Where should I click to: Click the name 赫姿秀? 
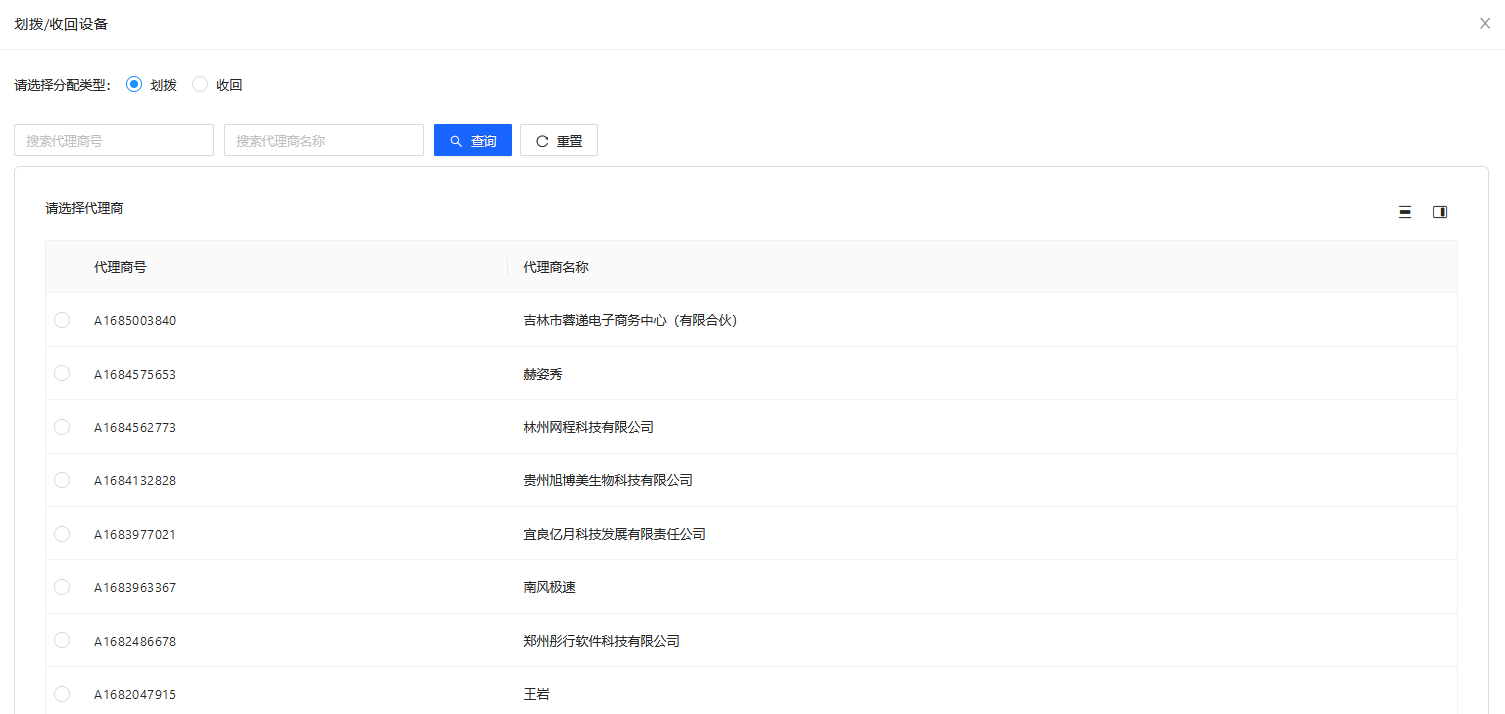[x=543, y=374]
